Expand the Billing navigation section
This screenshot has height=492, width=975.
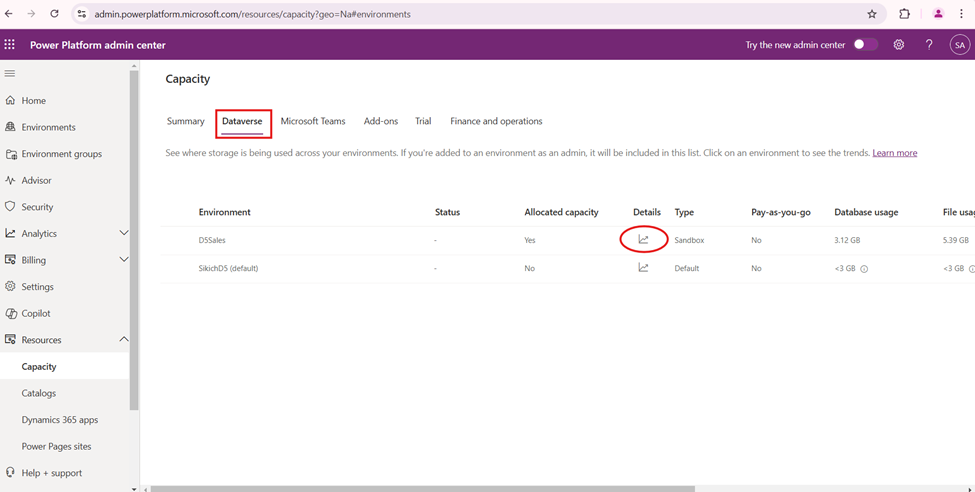[x=124, y=260]
